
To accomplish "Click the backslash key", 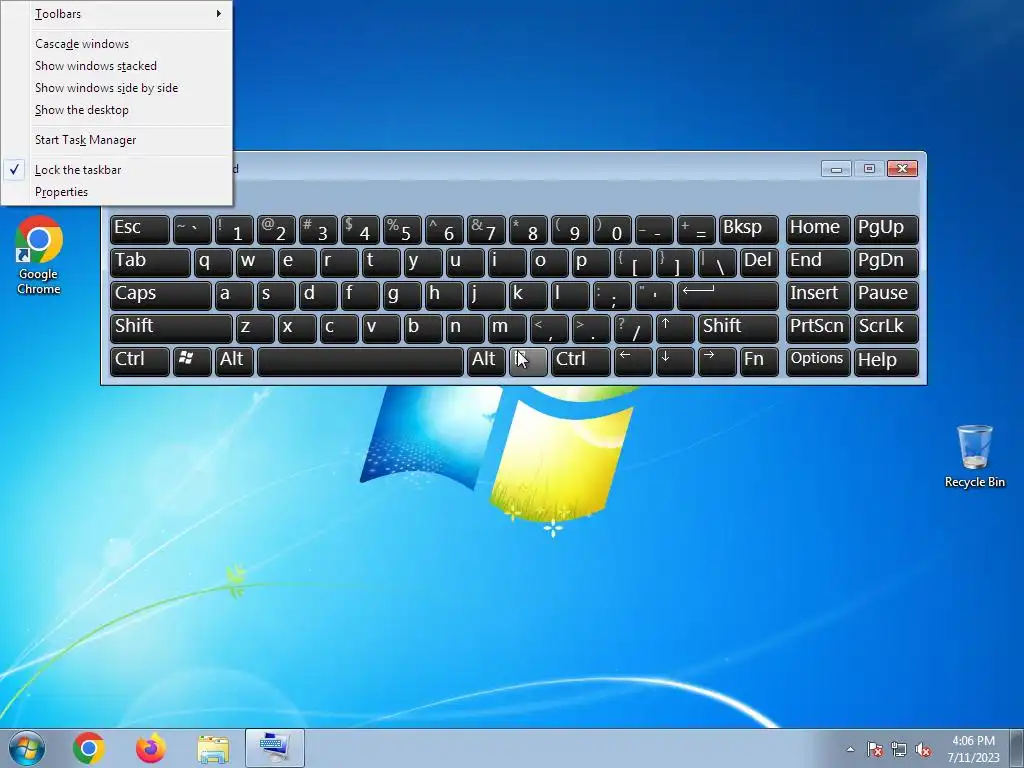I will (x=717, y=263).
